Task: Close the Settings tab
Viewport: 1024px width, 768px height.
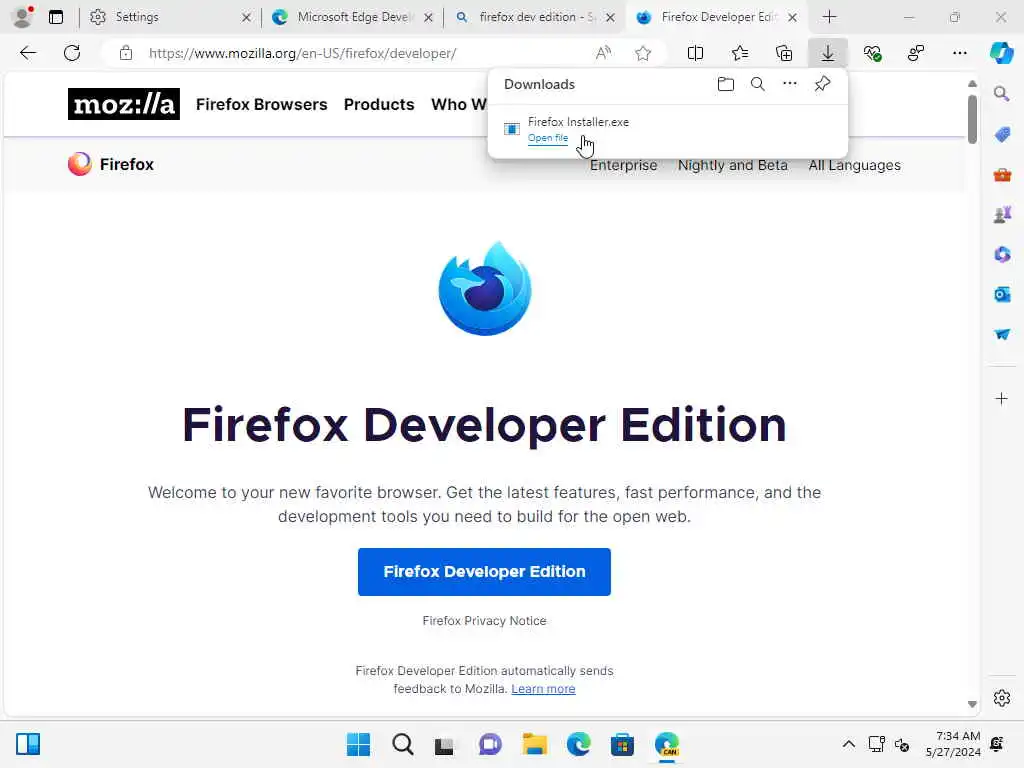Action: pos(246,18)
